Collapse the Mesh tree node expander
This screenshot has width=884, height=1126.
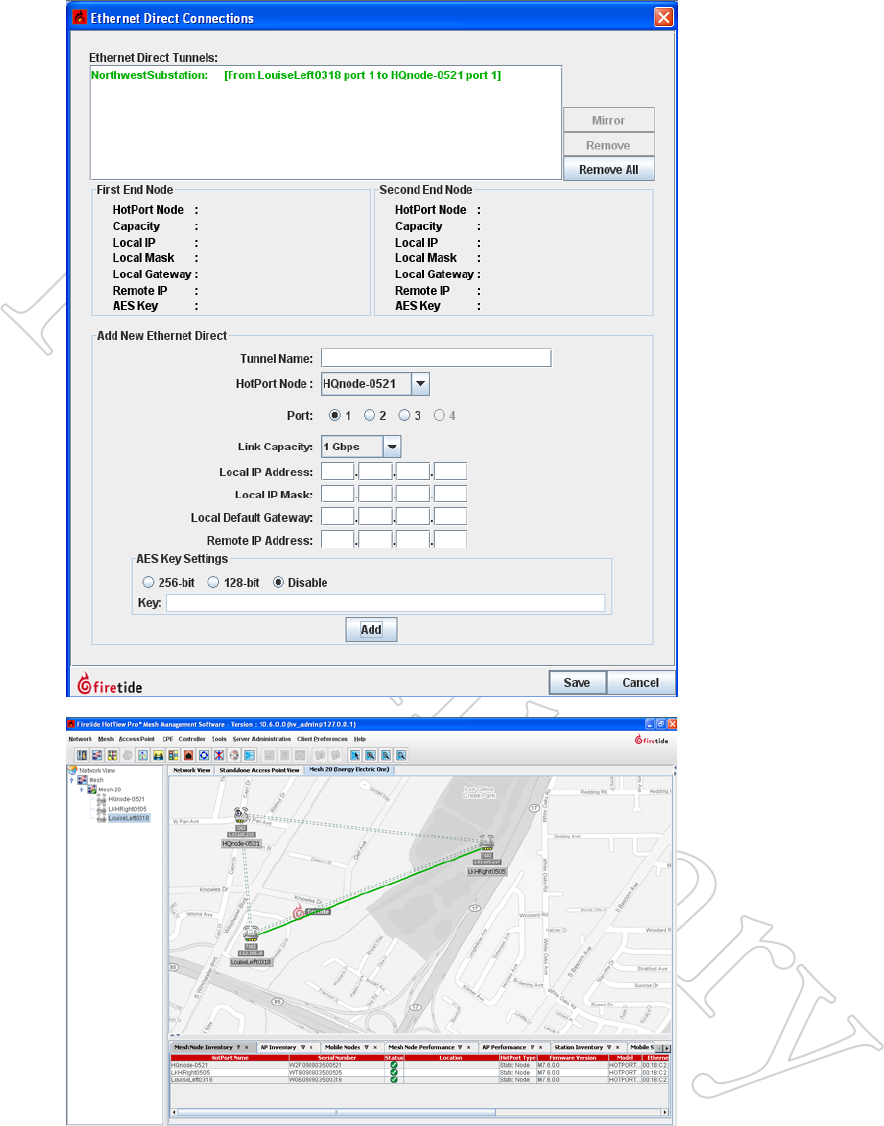click(71, 780)
